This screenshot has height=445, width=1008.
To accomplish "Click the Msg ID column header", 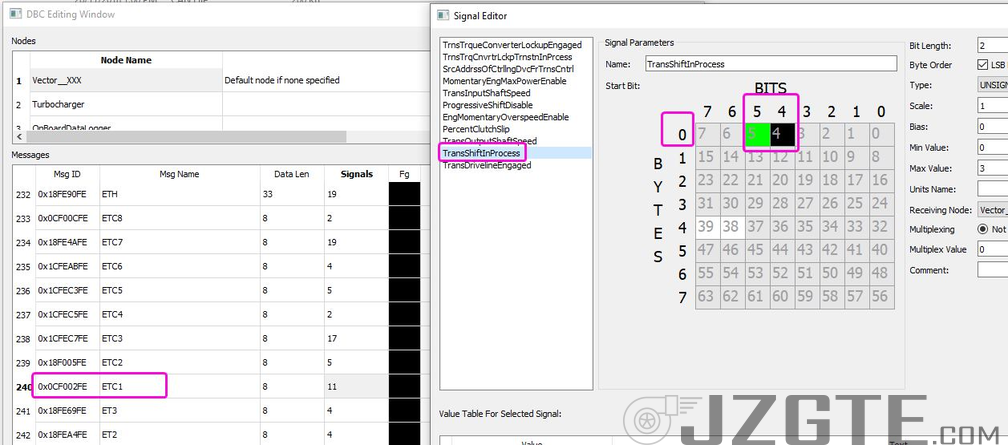I will pyautogui.click(x=66, y=174).
